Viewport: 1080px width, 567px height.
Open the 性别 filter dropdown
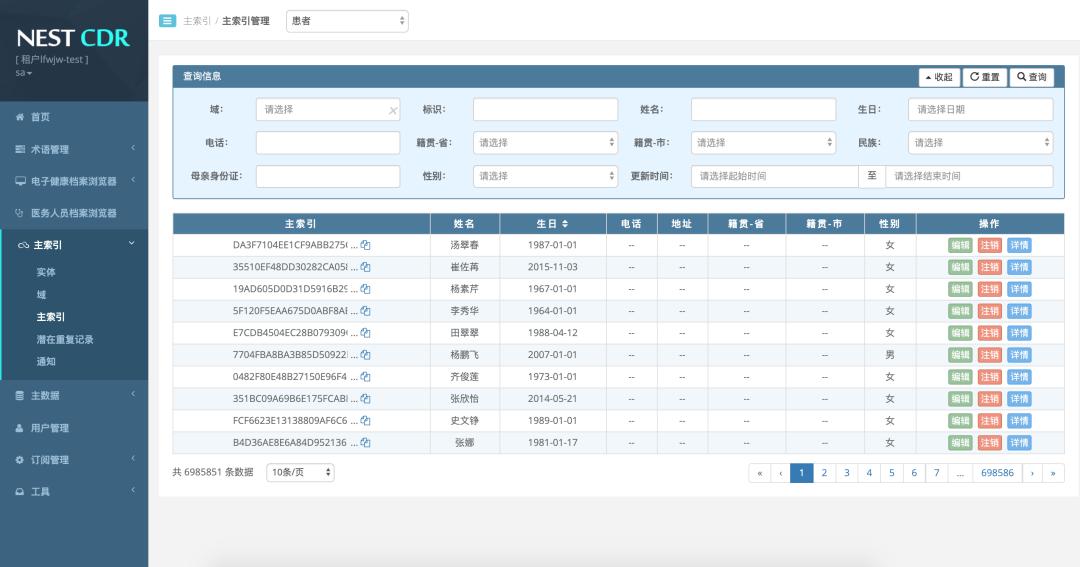[546, 176]
